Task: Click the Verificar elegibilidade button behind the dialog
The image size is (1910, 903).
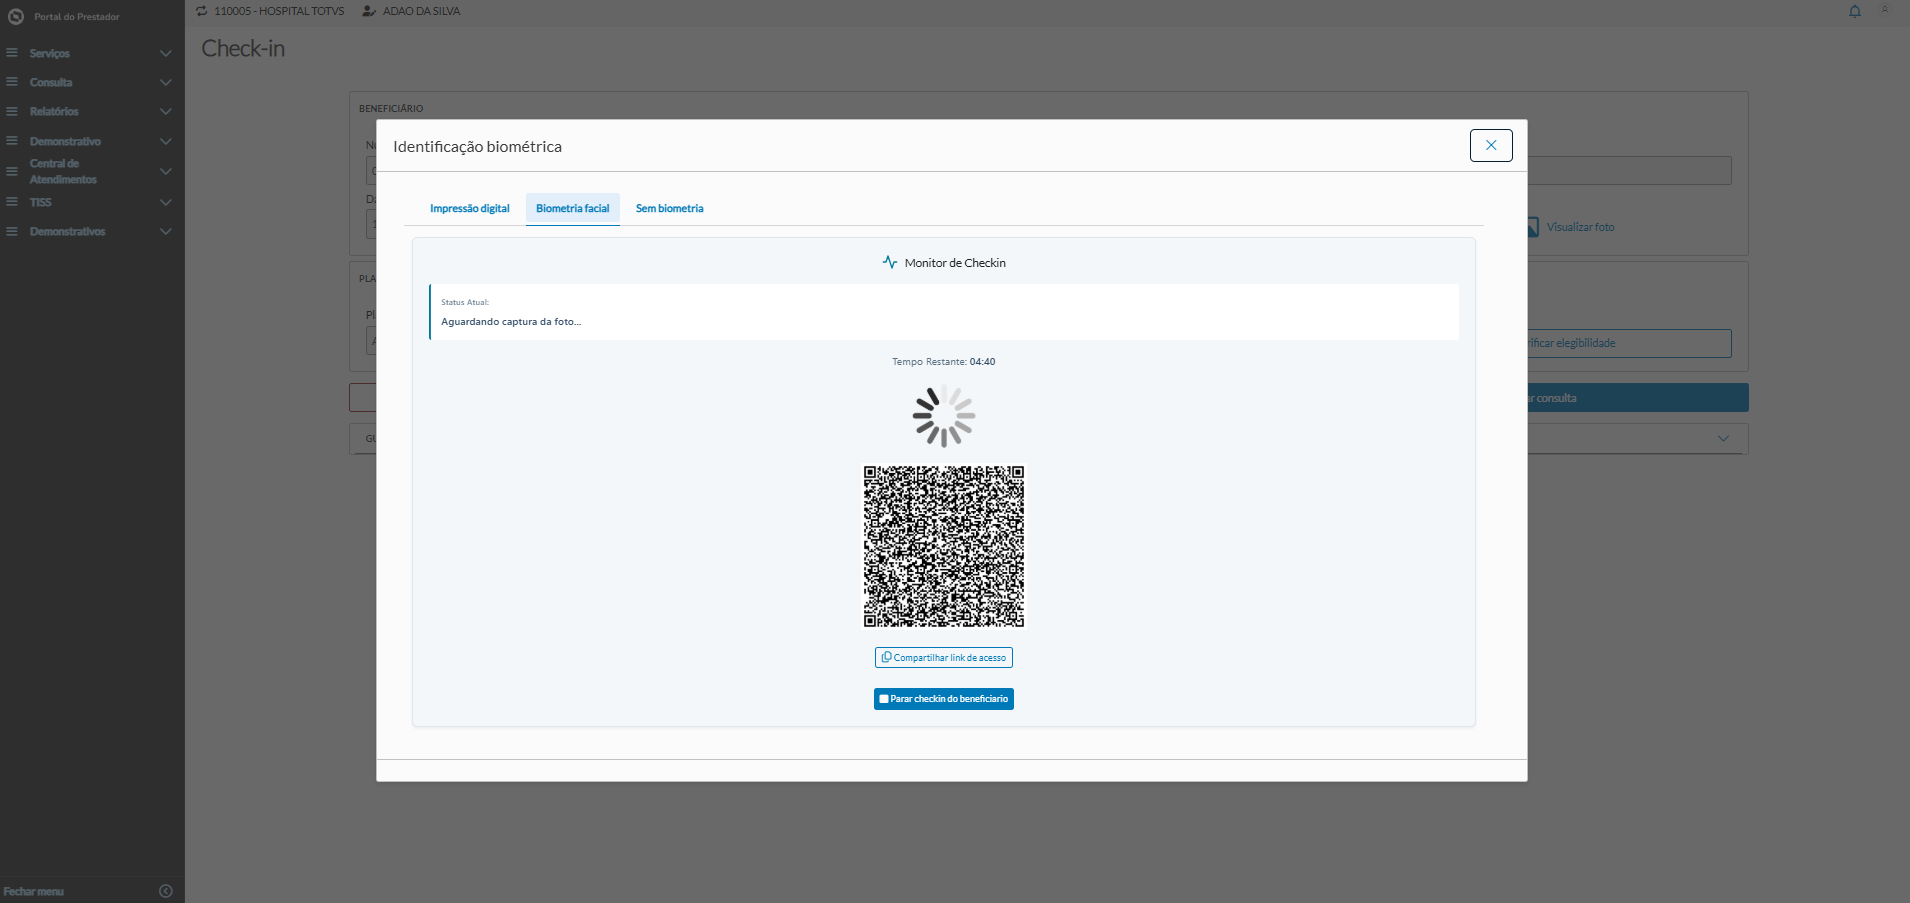Action: (1629, 343)
